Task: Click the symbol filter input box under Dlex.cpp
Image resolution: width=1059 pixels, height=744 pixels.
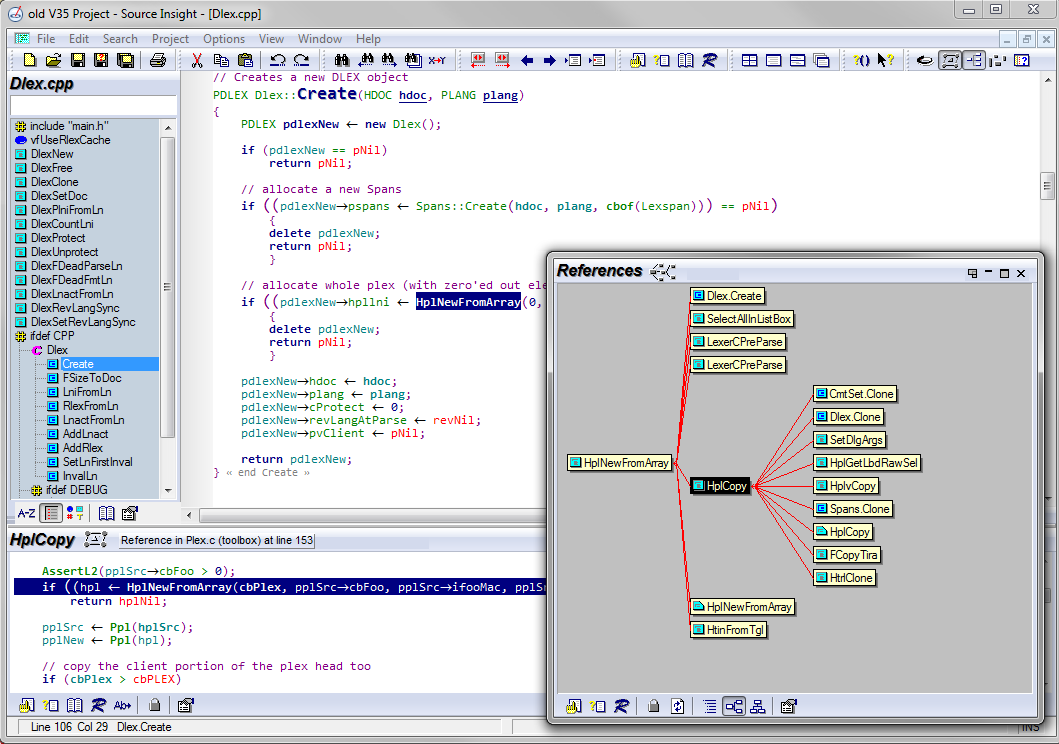Action: pos(94,106)
